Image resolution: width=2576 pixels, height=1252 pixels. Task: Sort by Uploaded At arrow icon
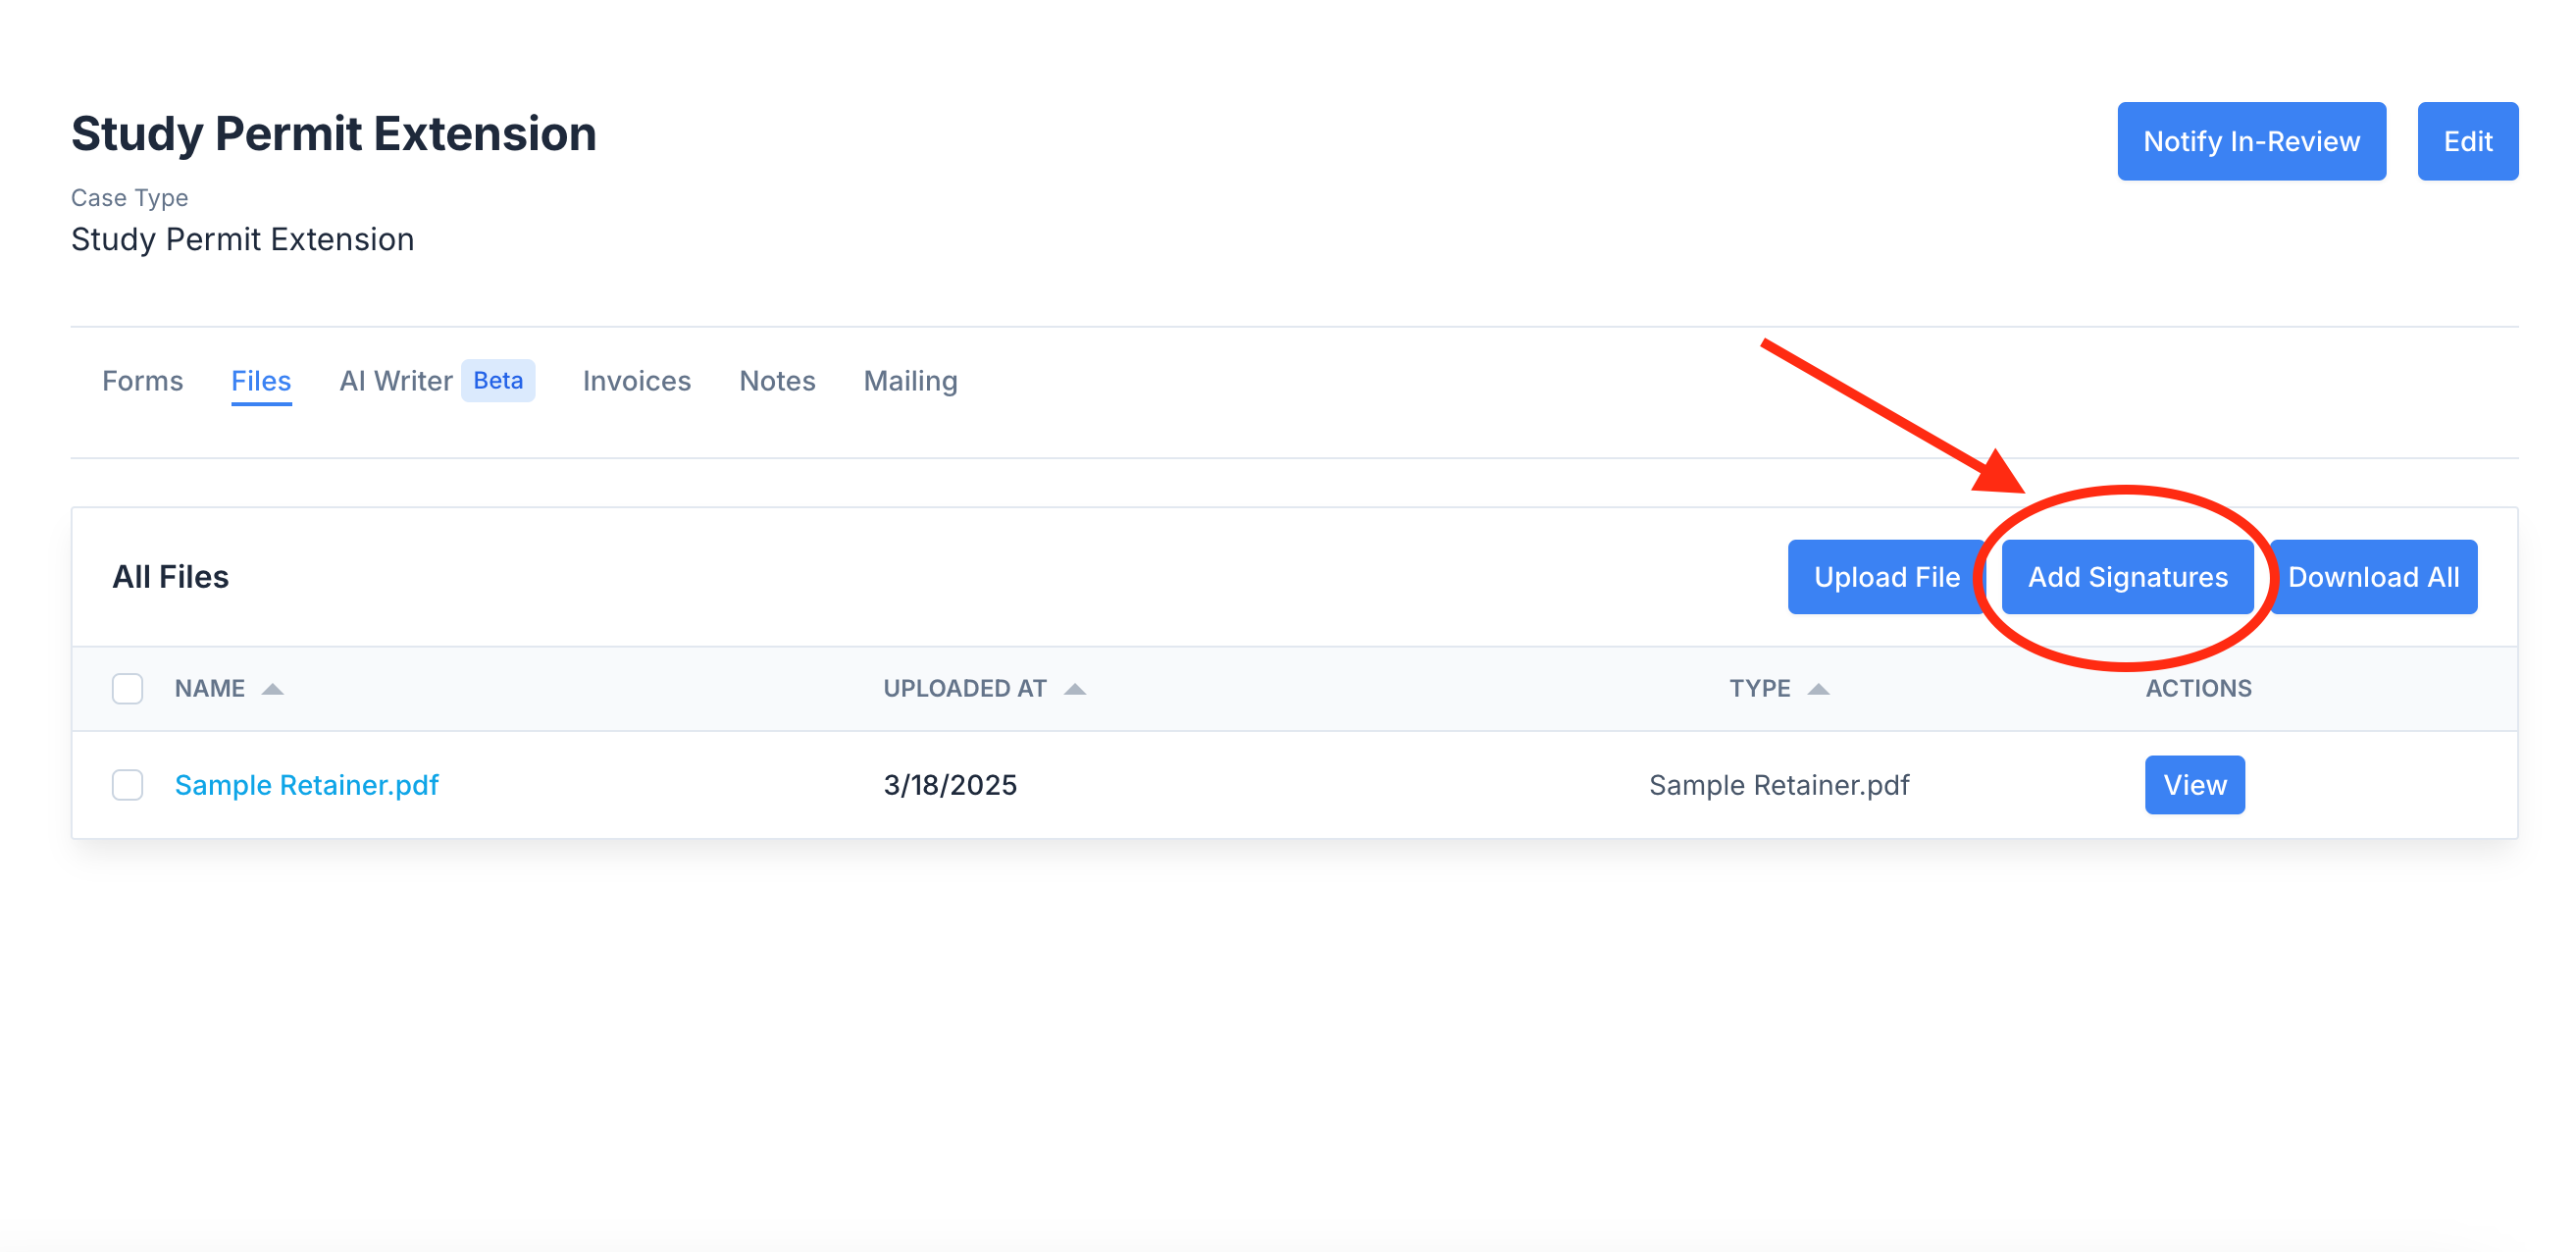click(x=1075, y=689)
